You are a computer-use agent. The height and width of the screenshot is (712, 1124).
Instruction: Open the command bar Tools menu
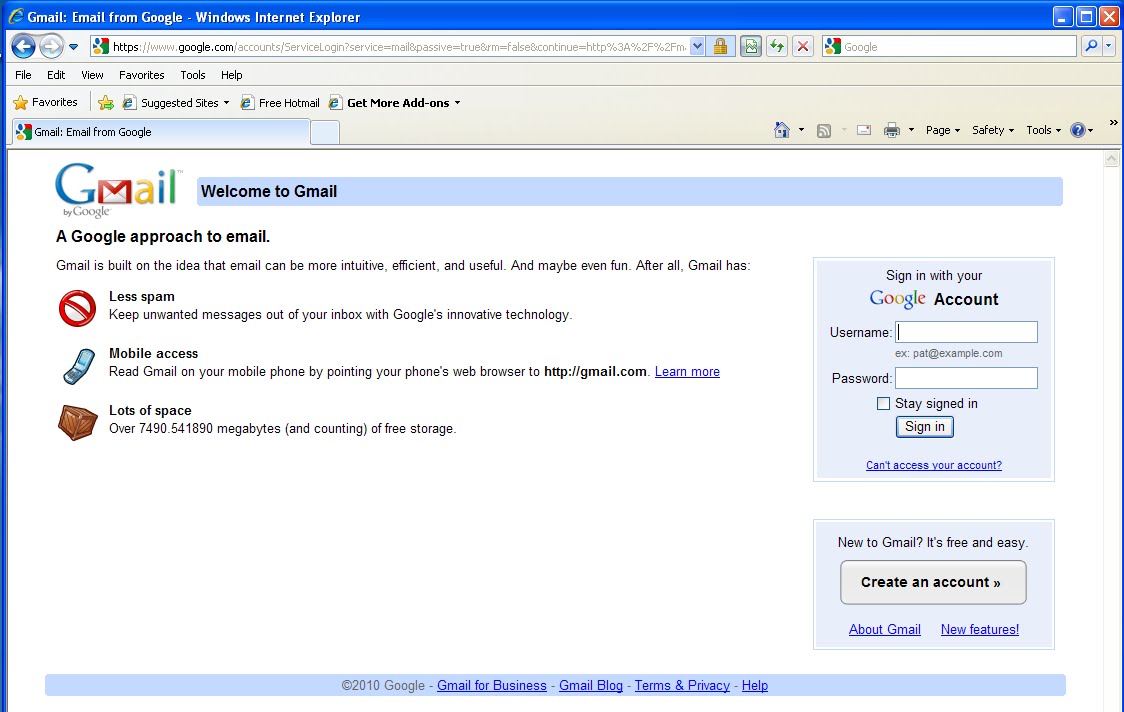click(1043, 130)
